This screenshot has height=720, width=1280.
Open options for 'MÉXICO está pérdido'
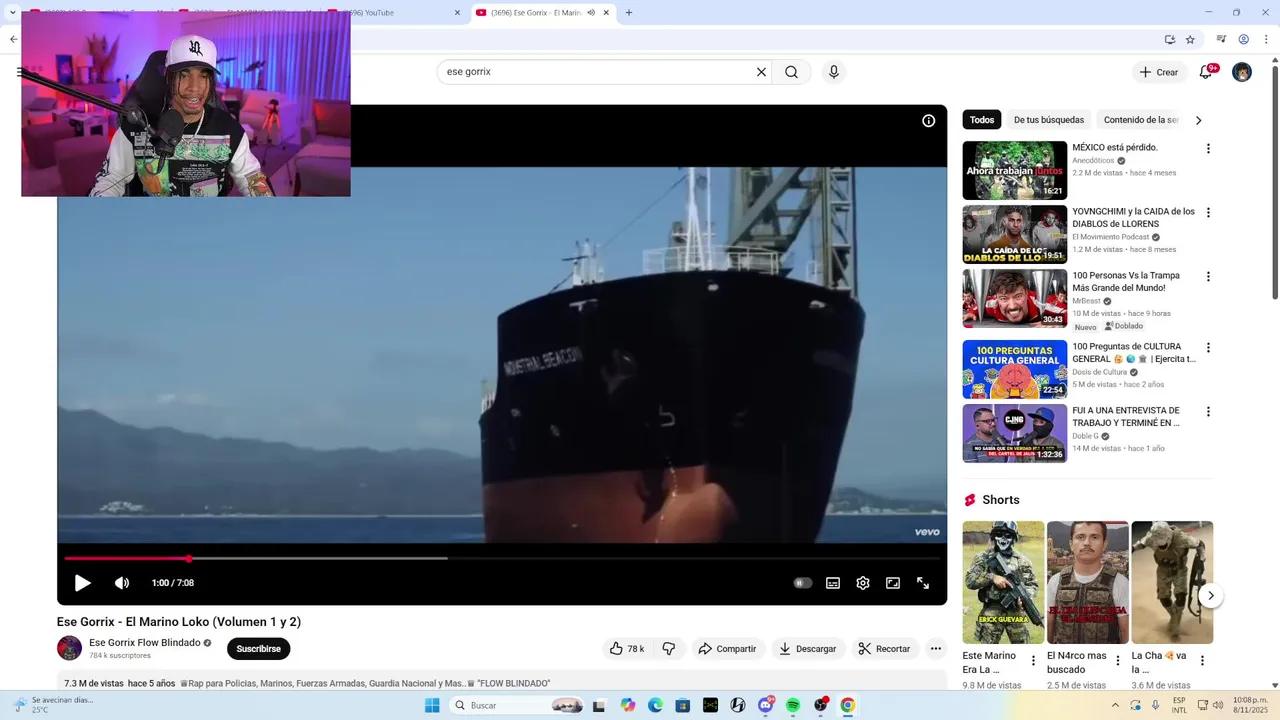[x=1208, y=149]
